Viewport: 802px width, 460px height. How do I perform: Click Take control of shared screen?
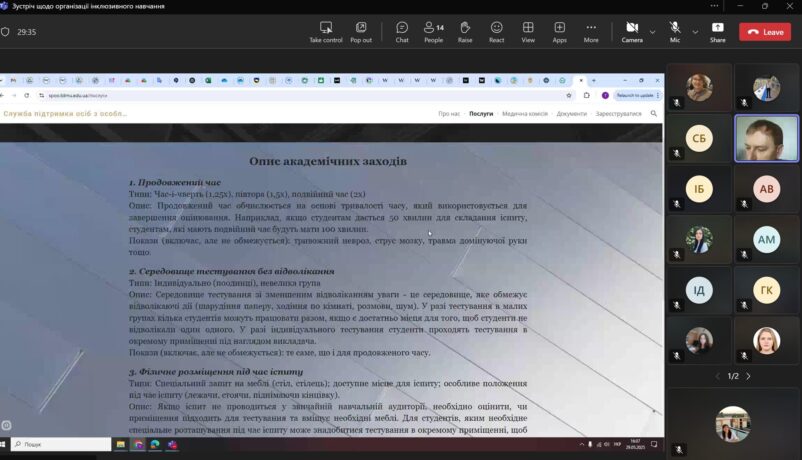(326, 31)
